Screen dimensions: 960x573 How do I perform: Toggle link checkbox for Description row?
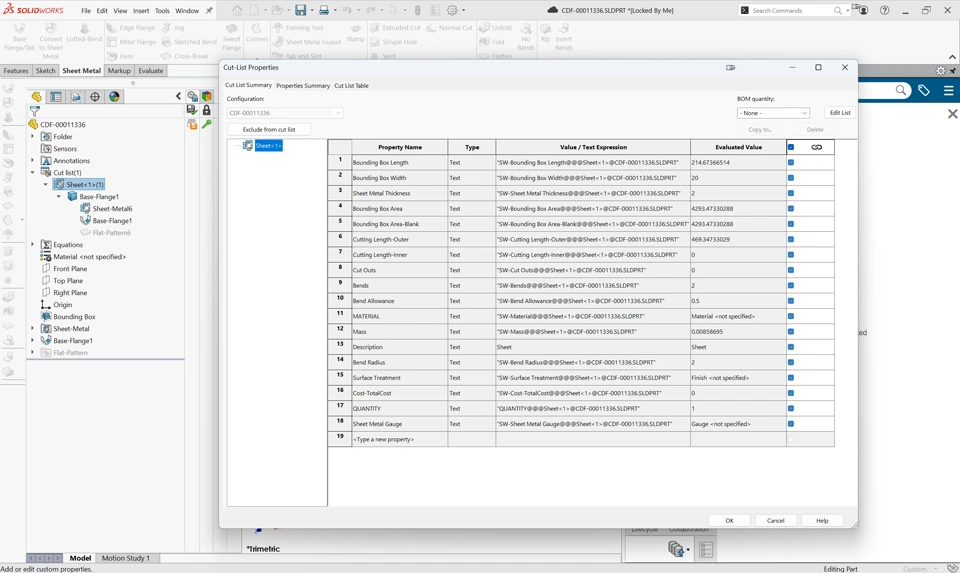pyautogui.click(x=791, y=347)
